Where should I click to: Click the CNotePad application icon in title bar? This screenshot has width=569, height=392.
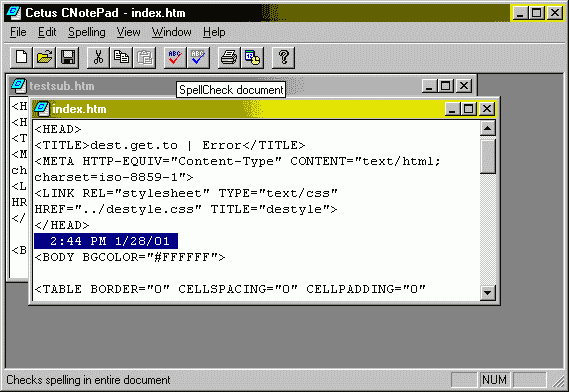14,13
